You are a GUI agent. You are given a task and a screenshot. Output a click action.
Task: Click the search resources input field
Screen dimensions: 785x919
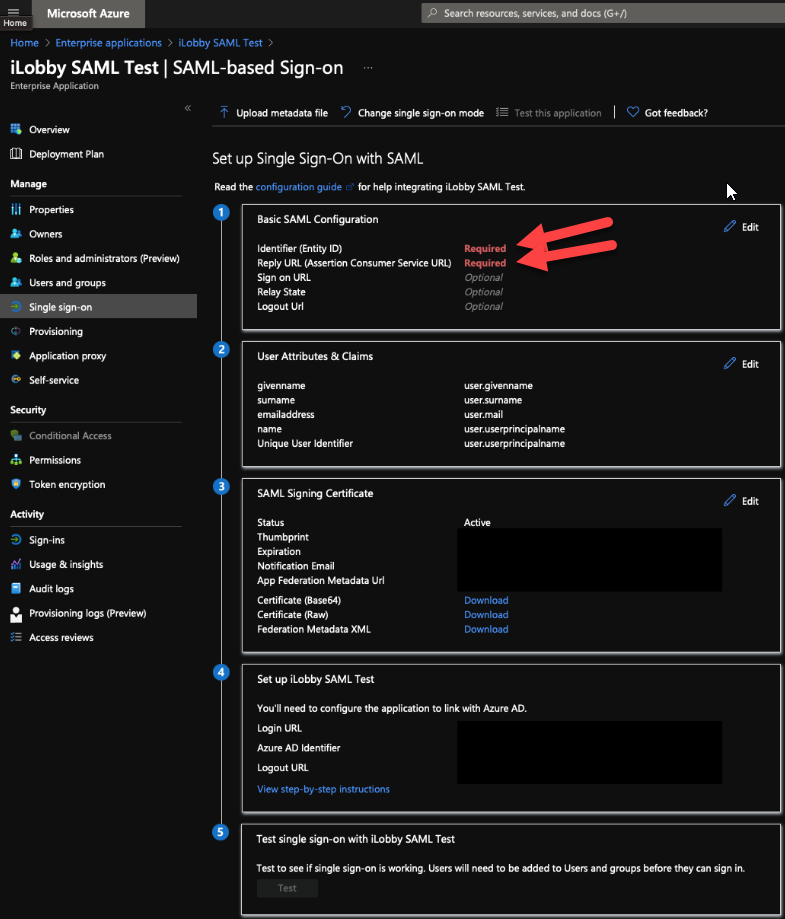[603, 13]
